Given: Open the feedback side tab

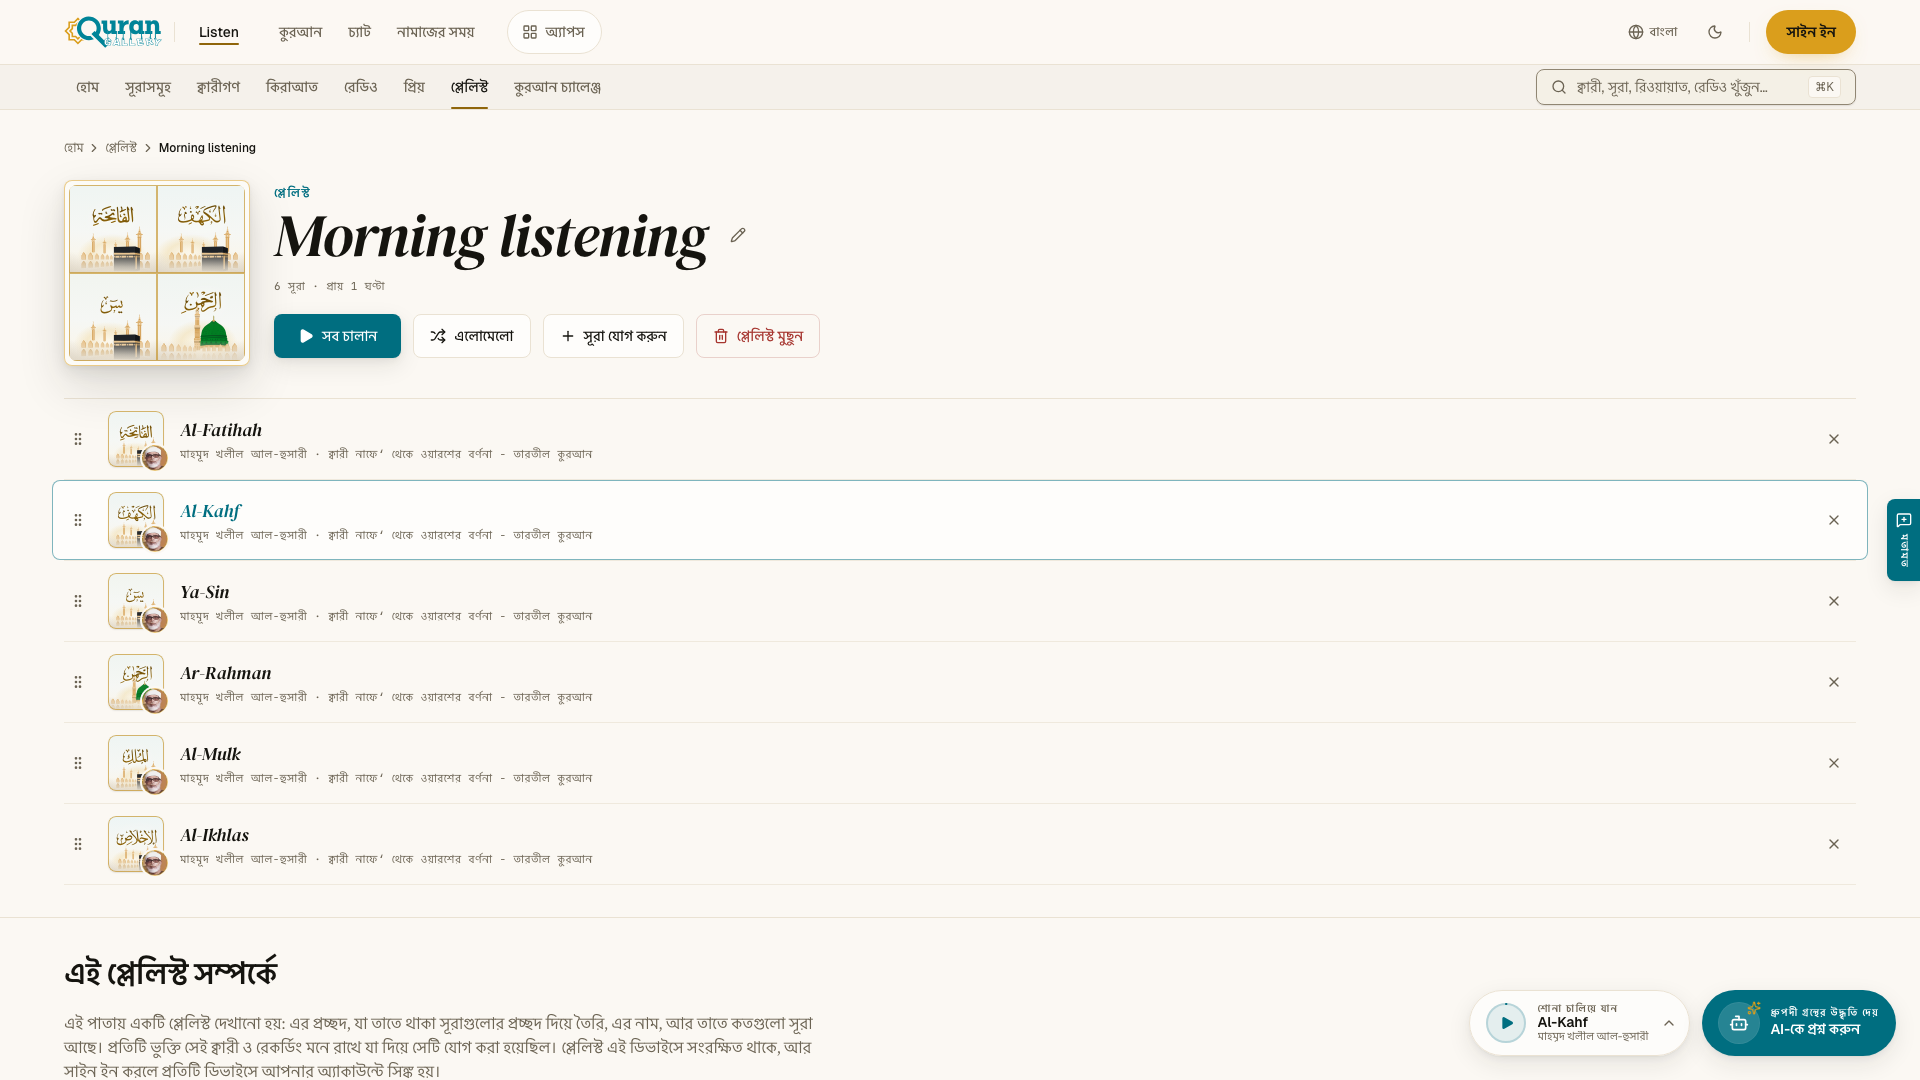Looking at the screenshot, I should point(1903,540).
